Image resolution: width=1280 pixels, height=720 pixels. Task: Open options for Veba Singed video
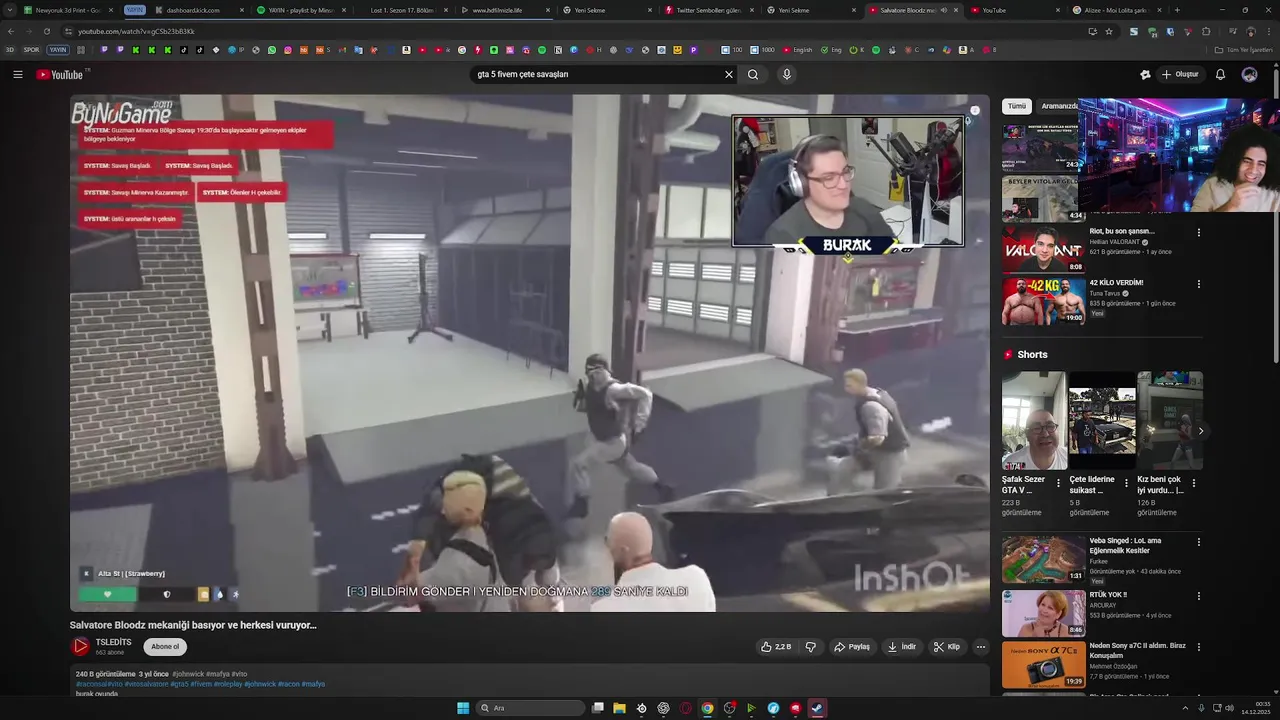point(1199,542)
